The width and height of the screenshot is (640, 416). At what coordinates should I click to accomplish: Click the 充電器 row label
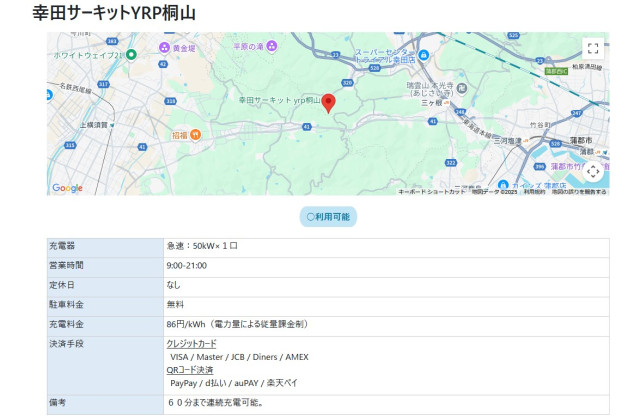coord(62,246)
